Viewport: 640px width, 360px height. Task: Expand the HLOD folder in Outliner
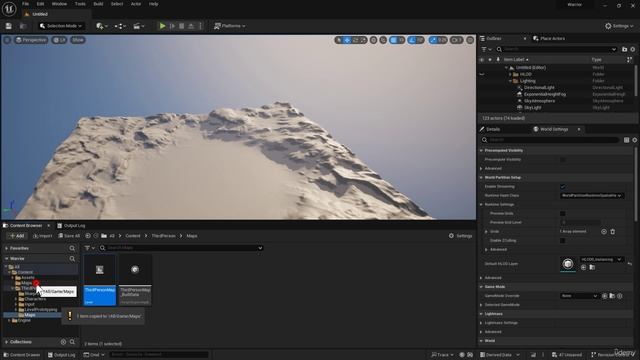tap(510, 74)
